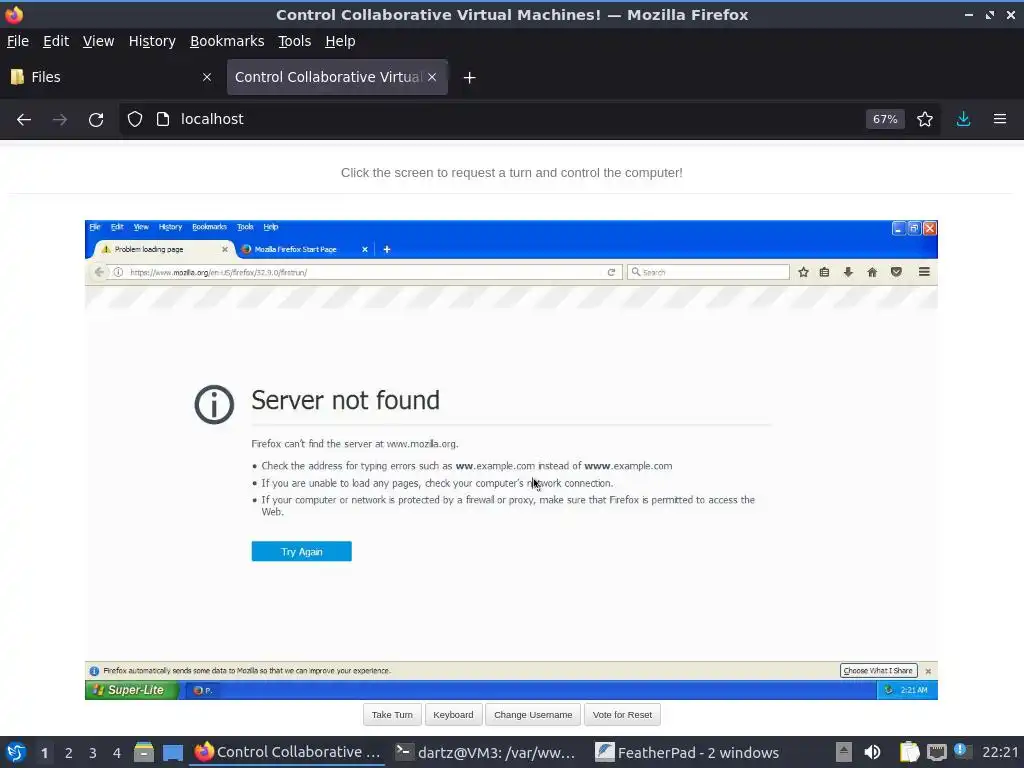Click the VM system tray icon
Image resolution: width=1024 pixels, height=768 pixels.
click(x=888, y=690)
